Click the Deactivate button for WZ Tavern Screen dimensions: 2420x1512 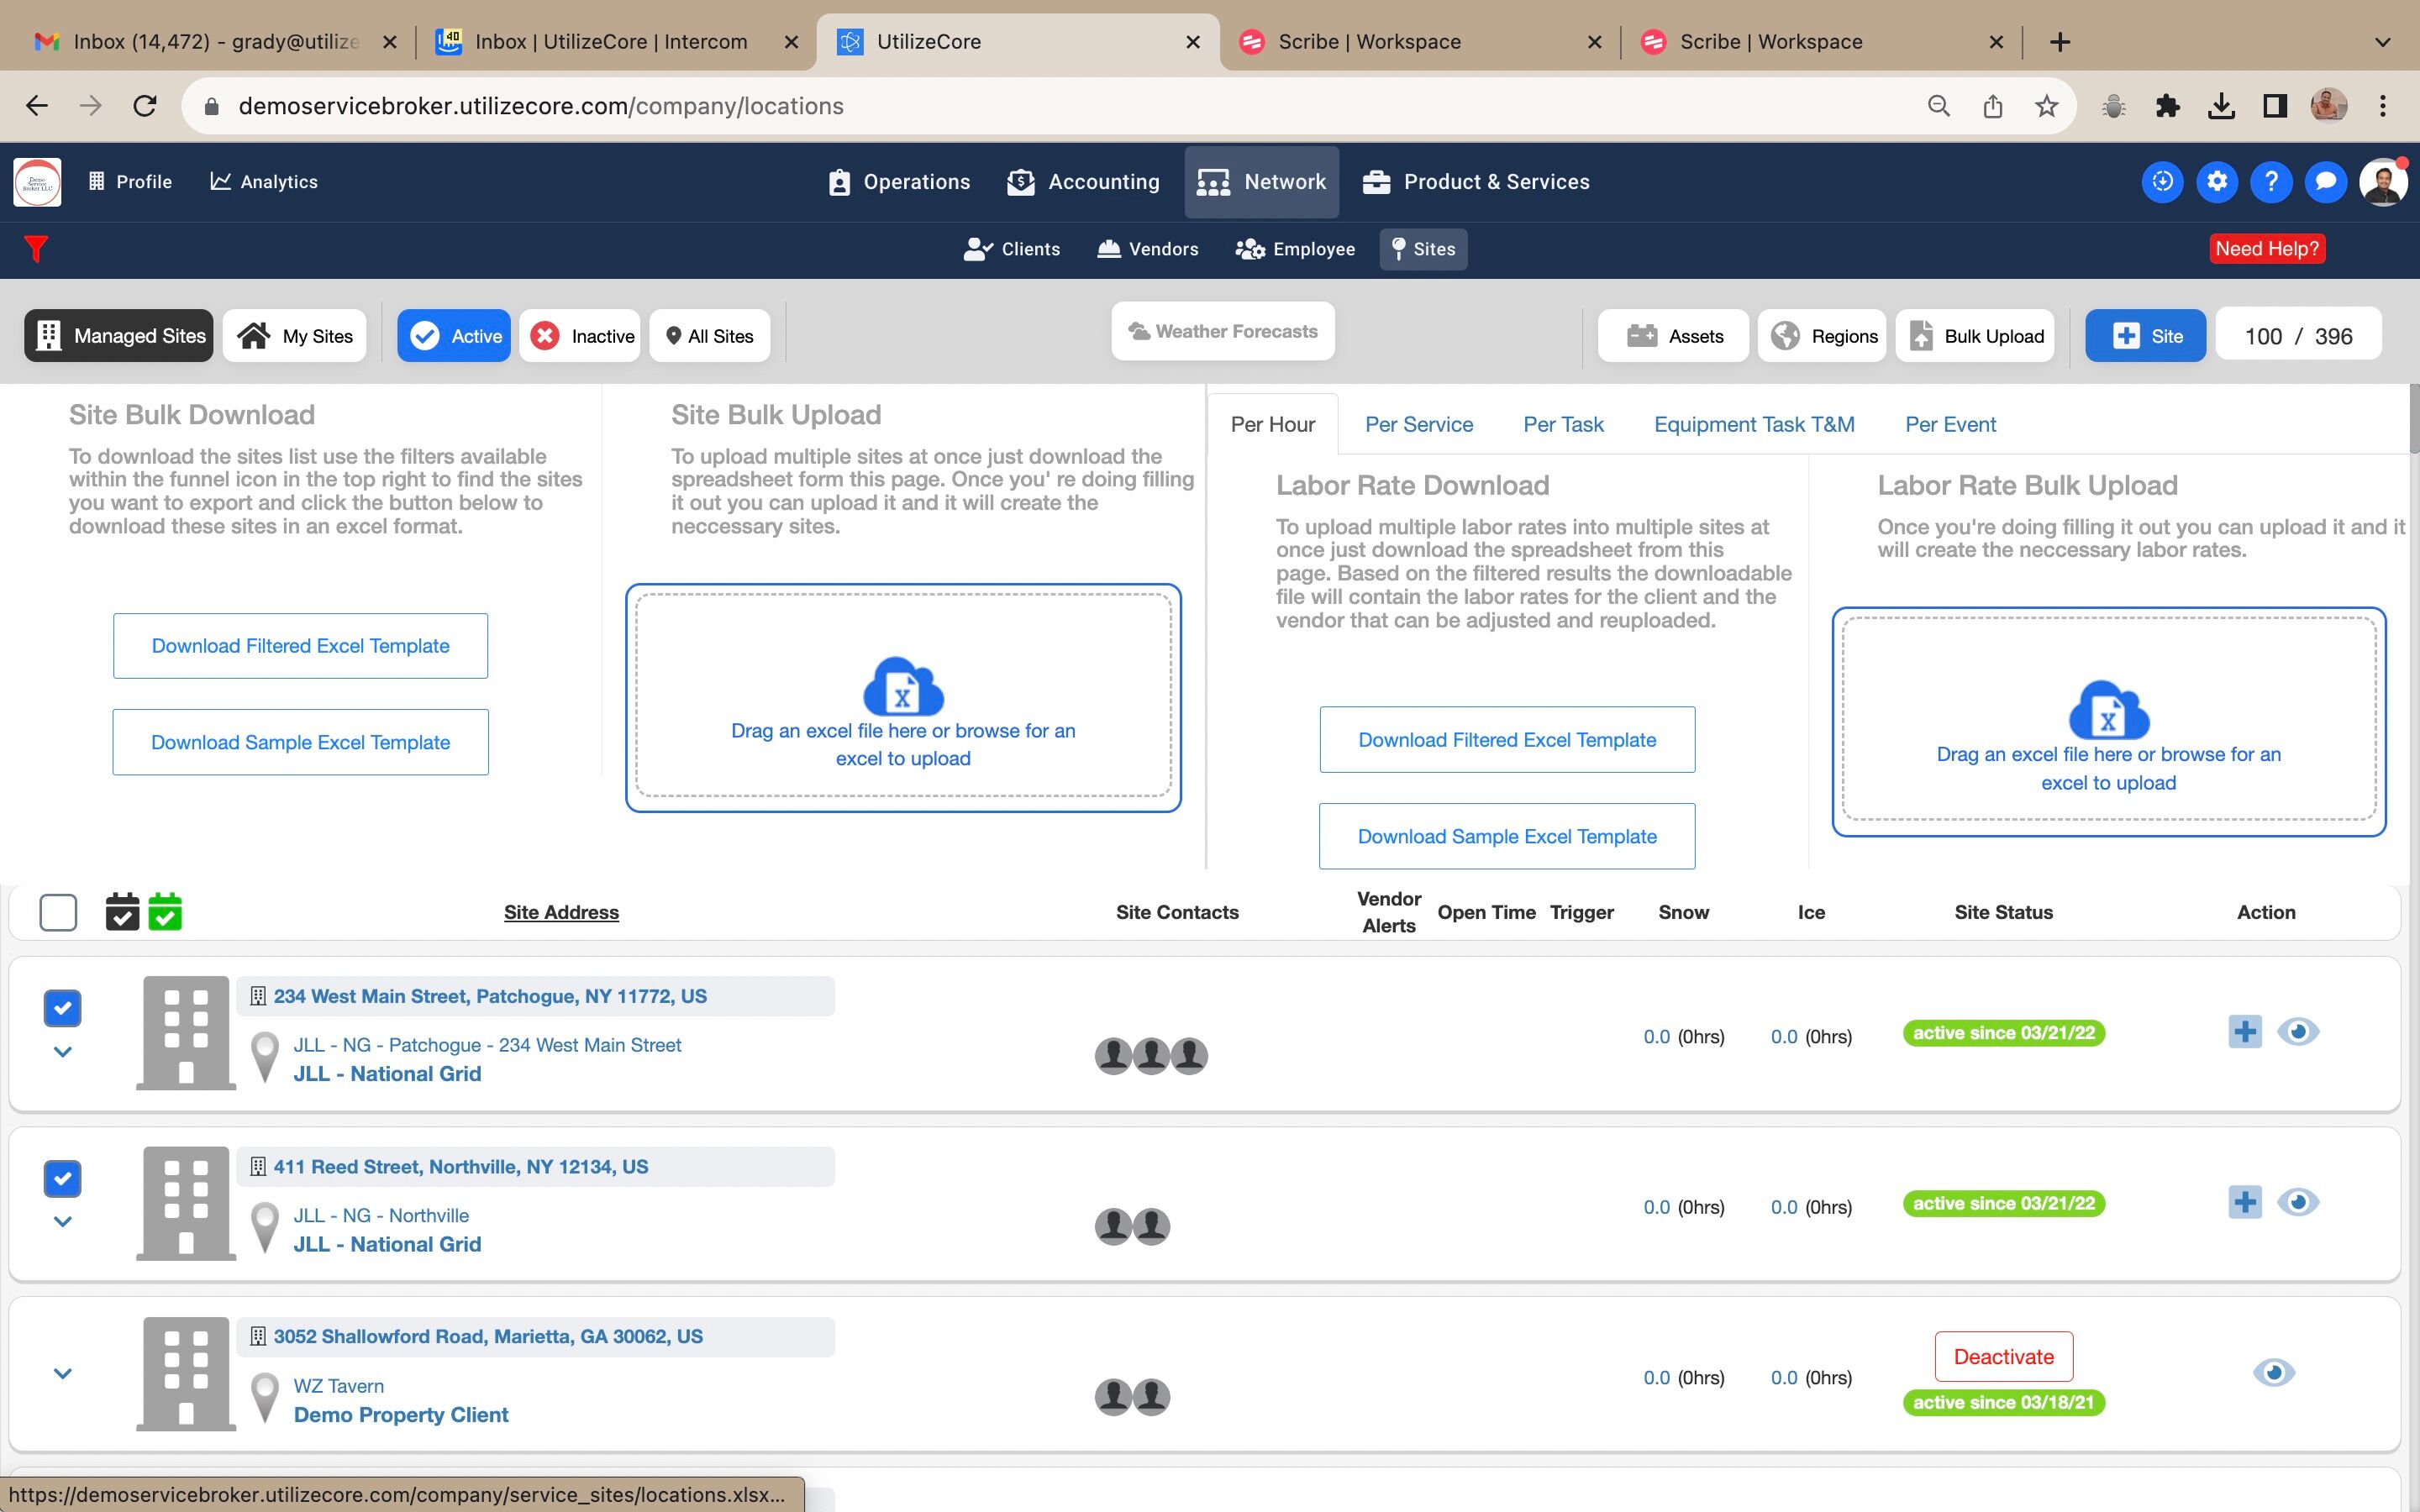tap(2003, 1357)
